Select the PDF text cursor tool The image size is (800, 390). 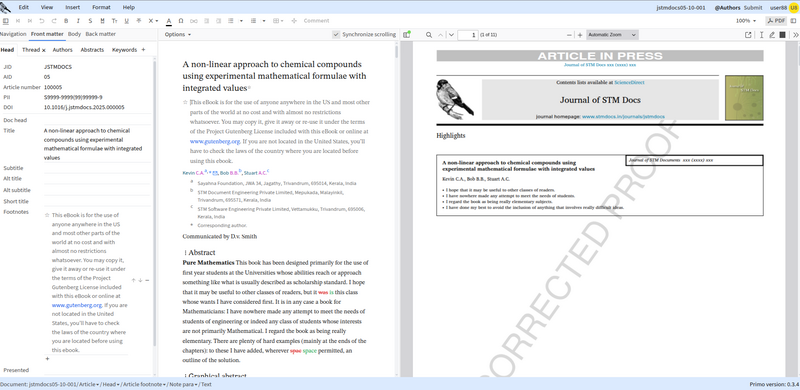click(761, 35)
